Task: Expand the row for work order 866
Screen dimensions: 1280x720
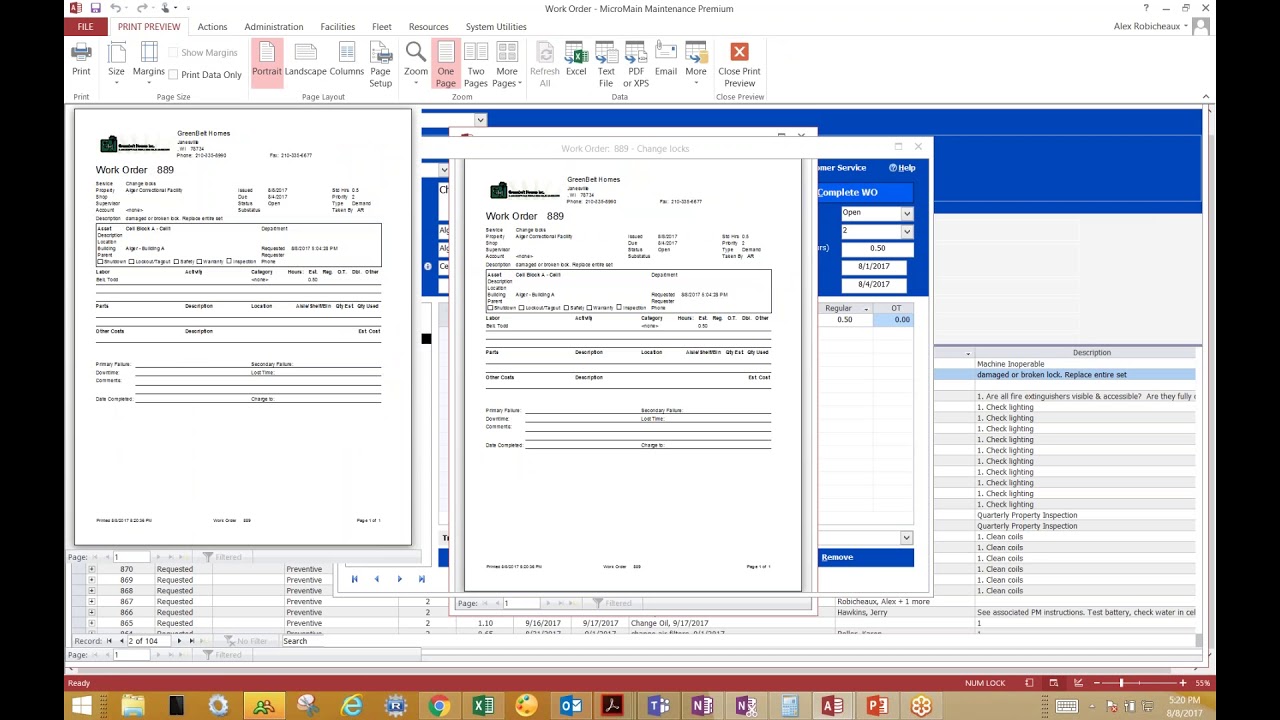Action: 91,613
